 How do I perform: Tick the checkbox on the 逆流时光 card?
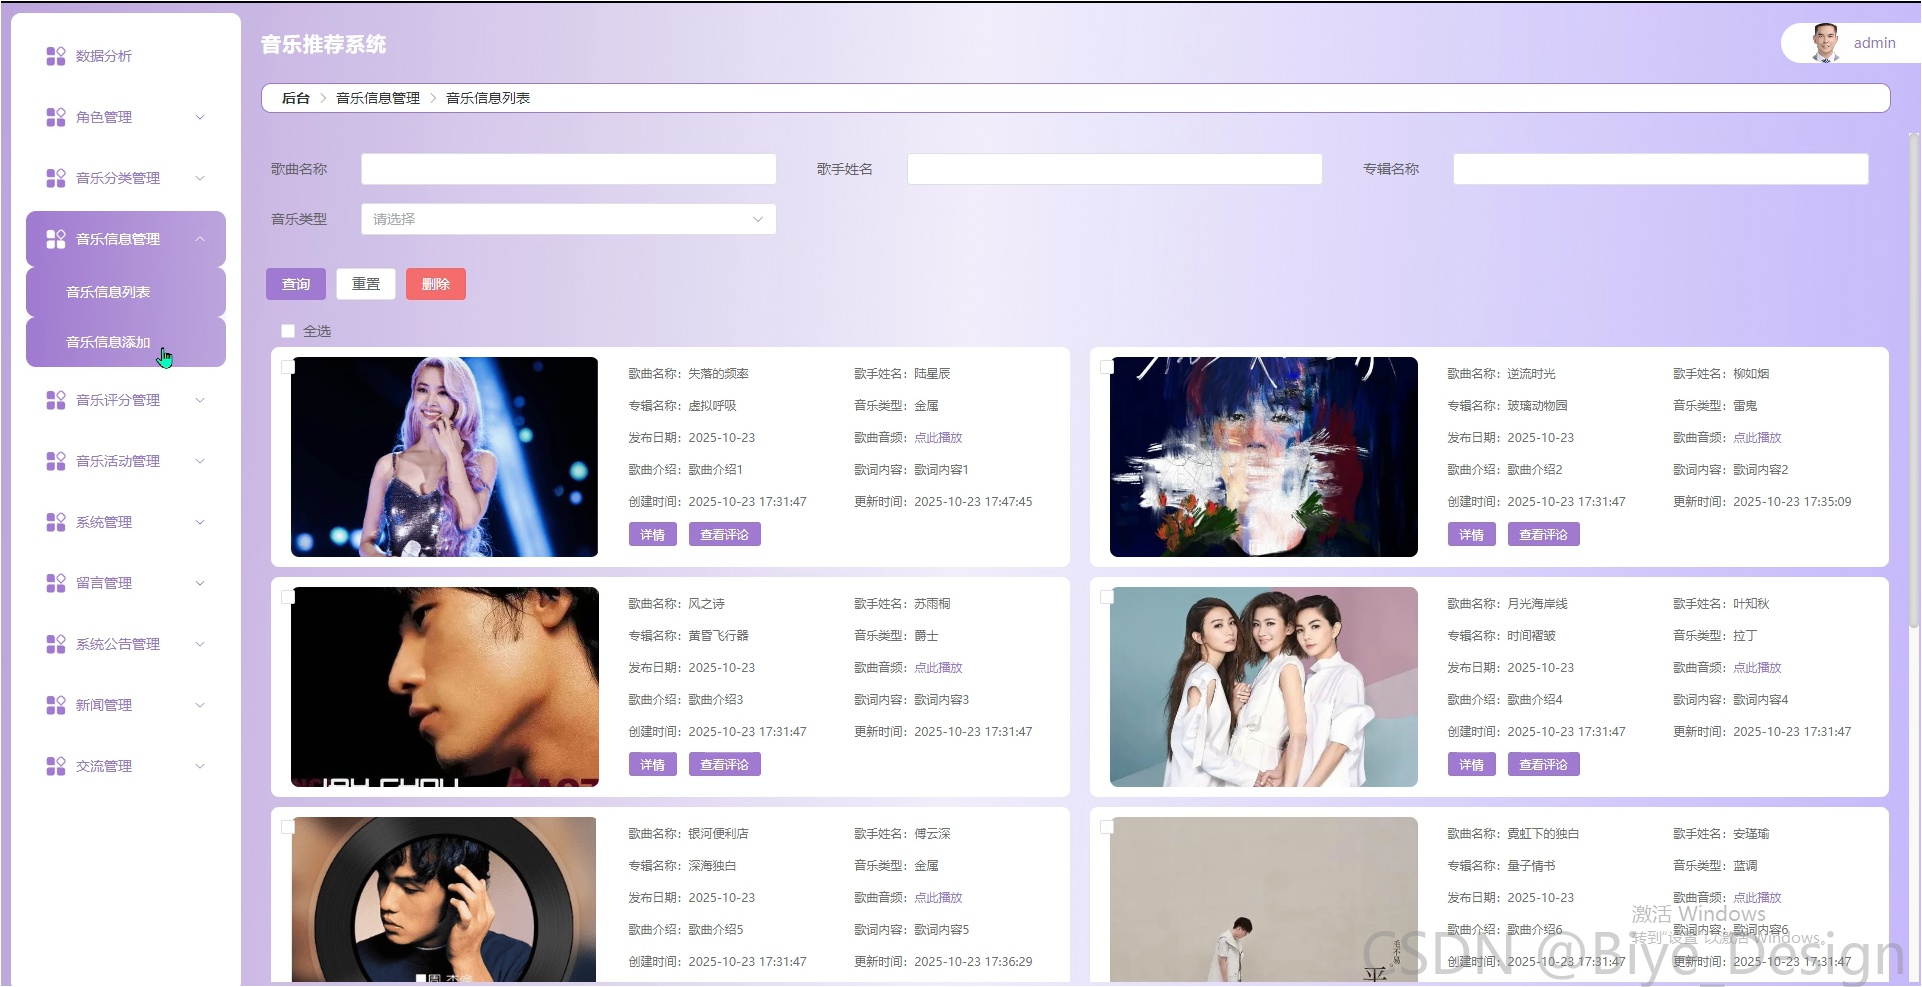point(1107,366)
